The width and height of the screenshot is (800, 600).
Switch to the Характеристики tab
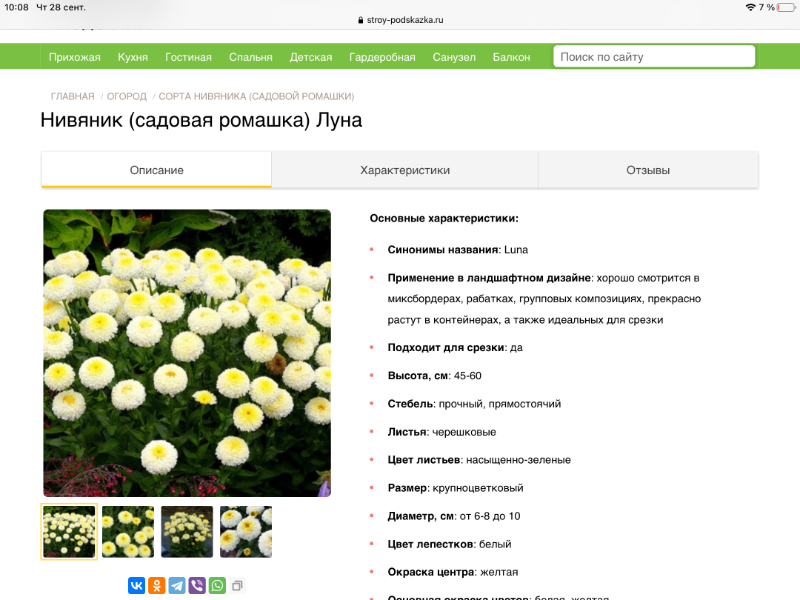[405, 170]
